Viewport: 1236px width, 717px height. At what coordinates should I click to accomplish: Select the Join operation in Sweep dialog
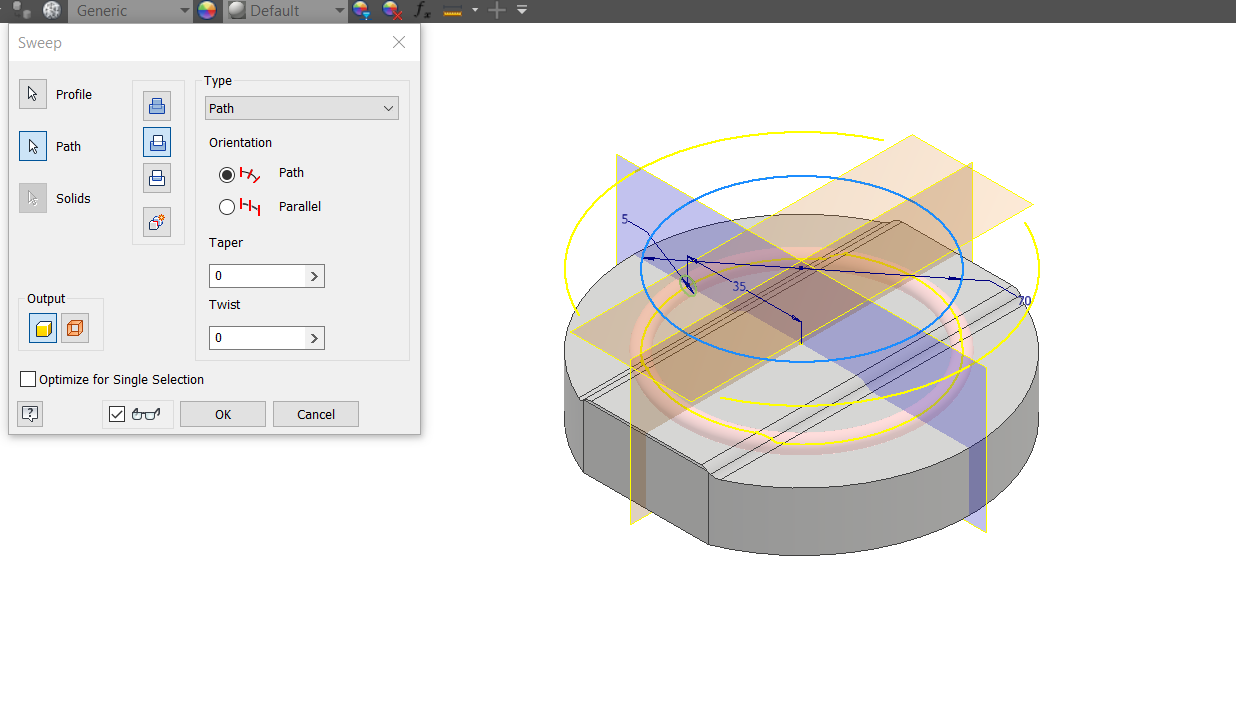click(x=157, y=105)
